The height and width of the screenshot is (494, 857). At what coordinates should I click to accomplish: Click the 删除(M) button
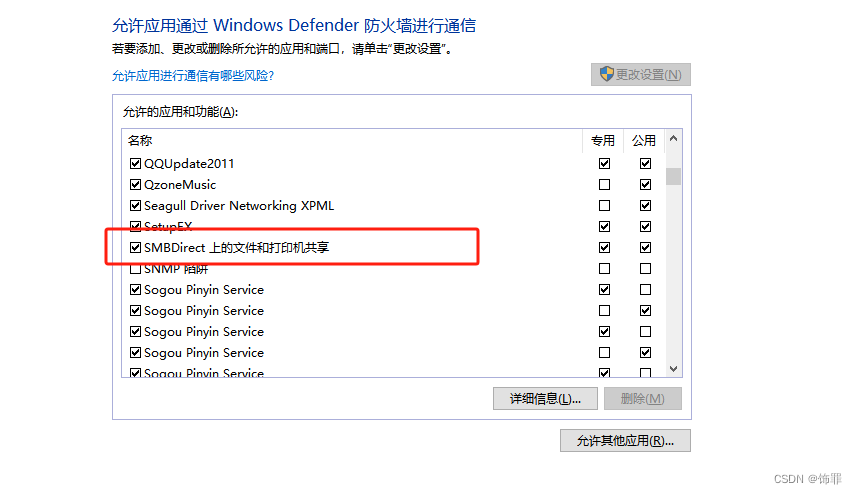(643, 398)
